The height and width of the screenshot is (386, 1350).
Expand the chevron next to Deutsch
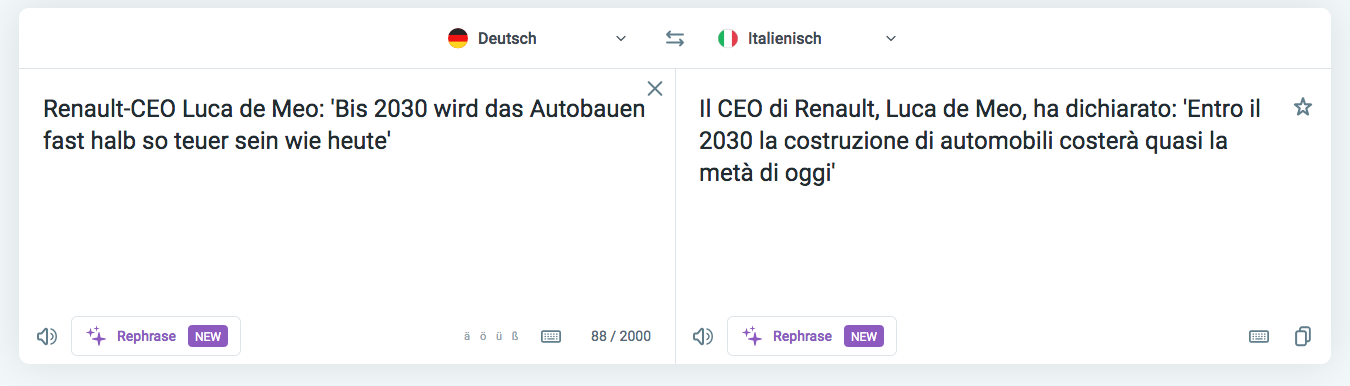point(621,39)
